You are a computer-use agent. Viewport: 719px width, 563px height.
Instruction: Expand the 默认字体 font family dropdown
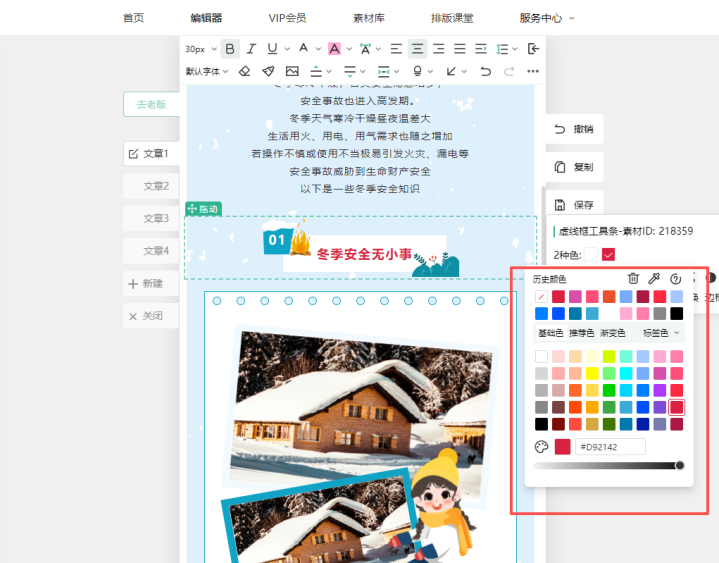coord(208,71)
